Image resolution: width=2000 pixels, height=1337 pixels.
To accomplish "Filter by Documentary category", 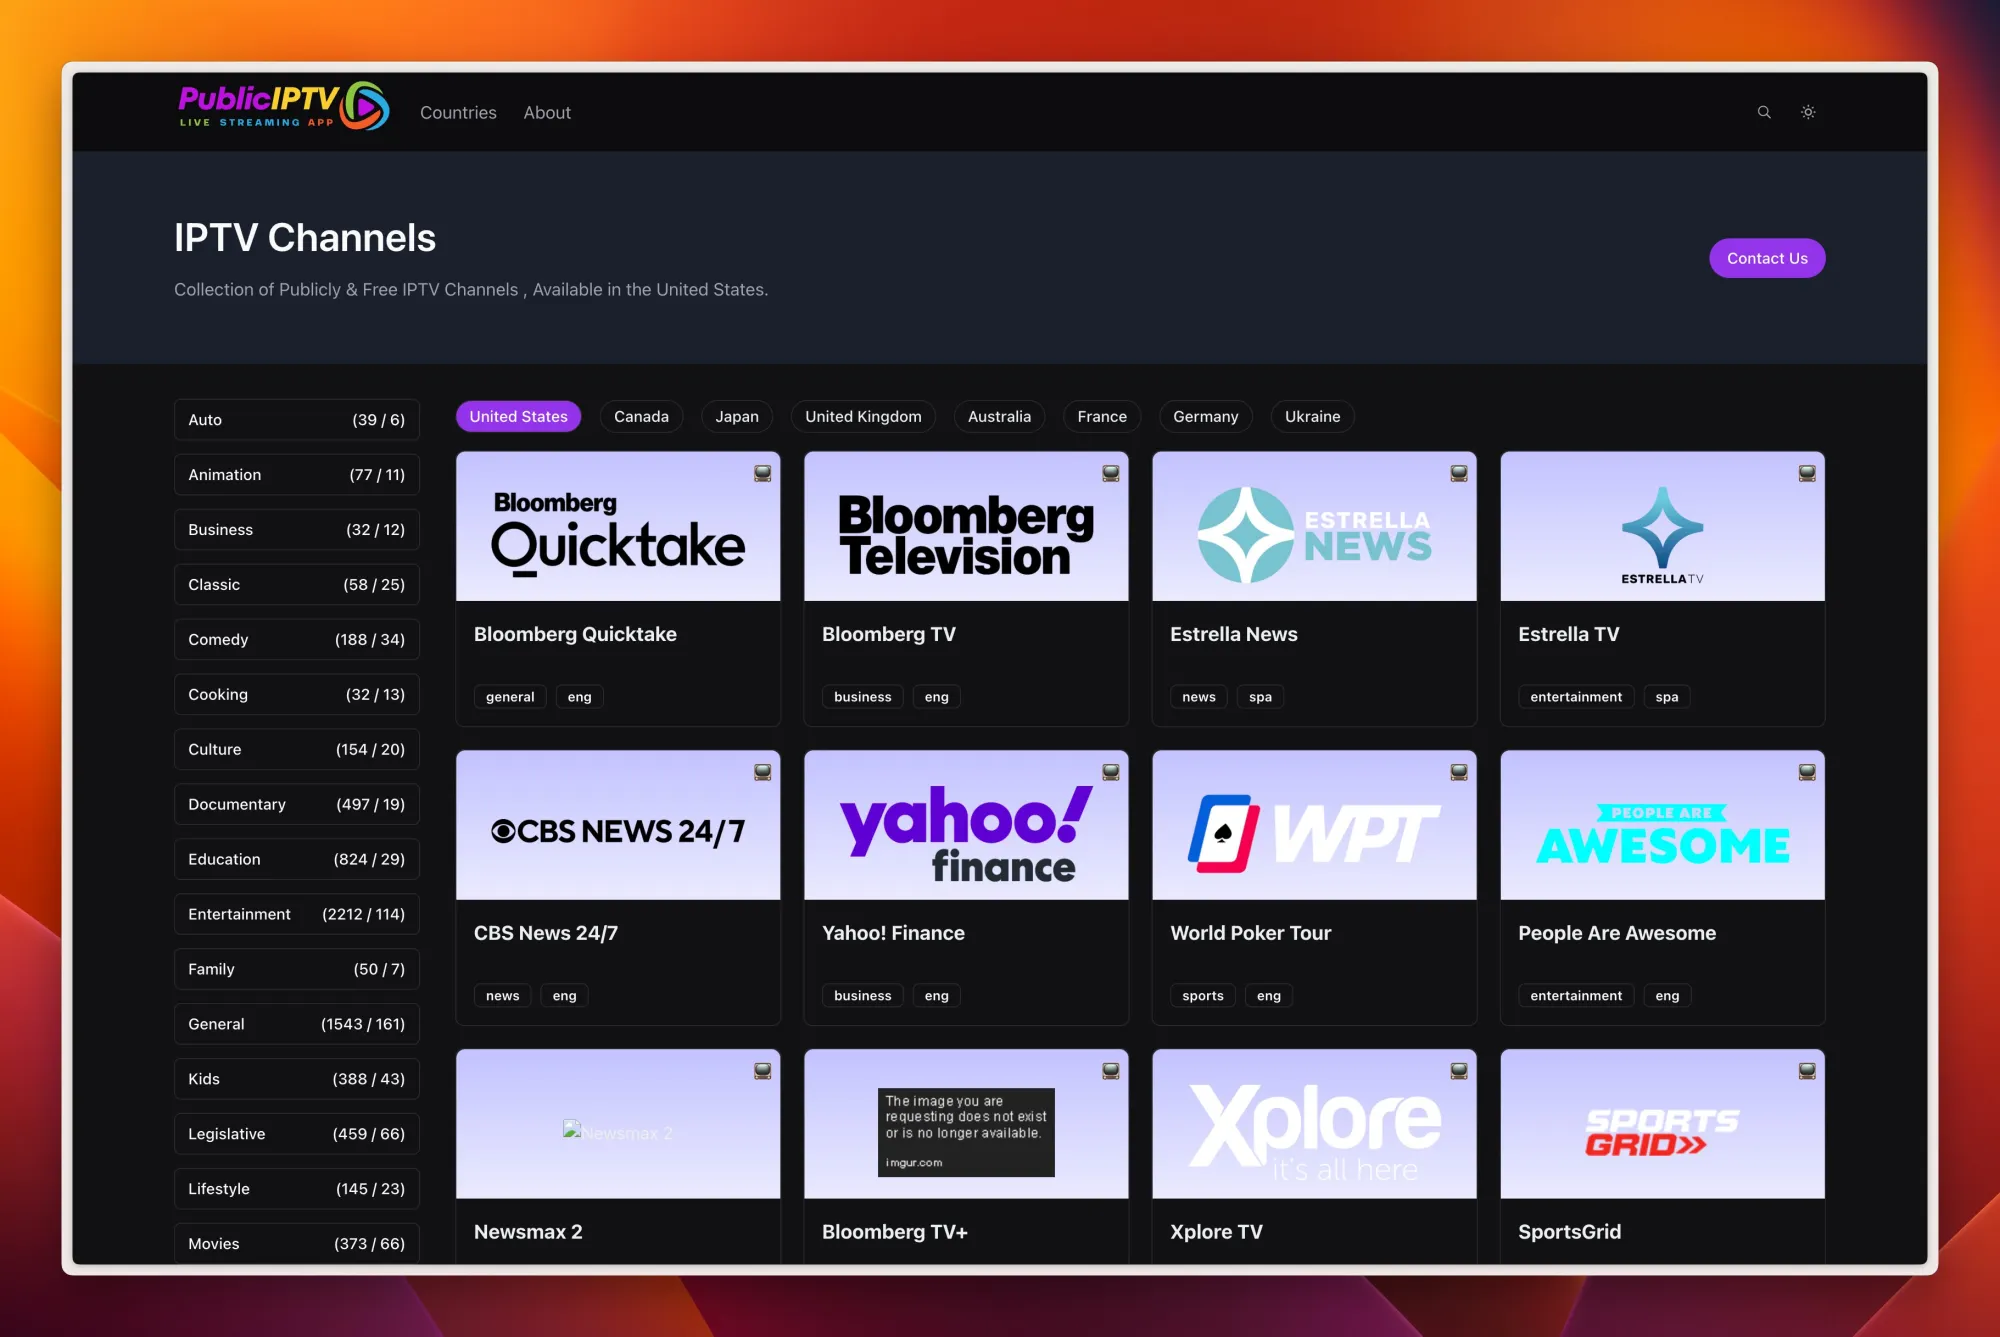I will click(x=296, y=804).
